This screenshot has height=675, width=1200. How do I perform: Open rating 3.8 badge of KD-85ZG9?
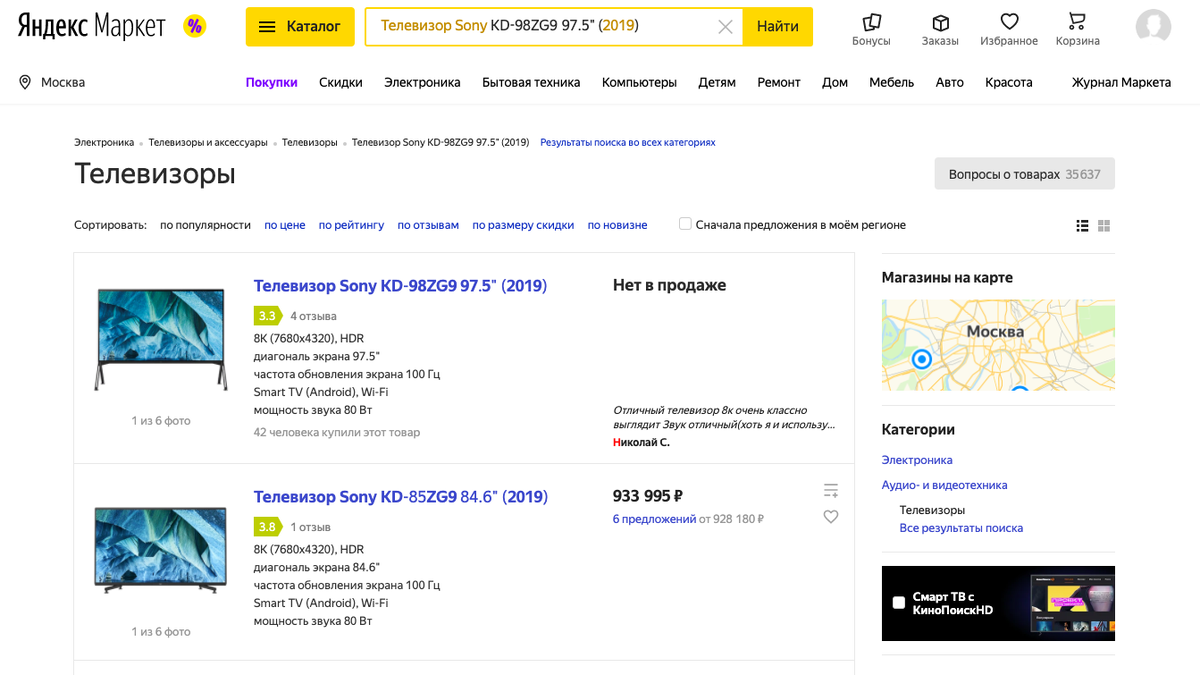pos(268,527)
